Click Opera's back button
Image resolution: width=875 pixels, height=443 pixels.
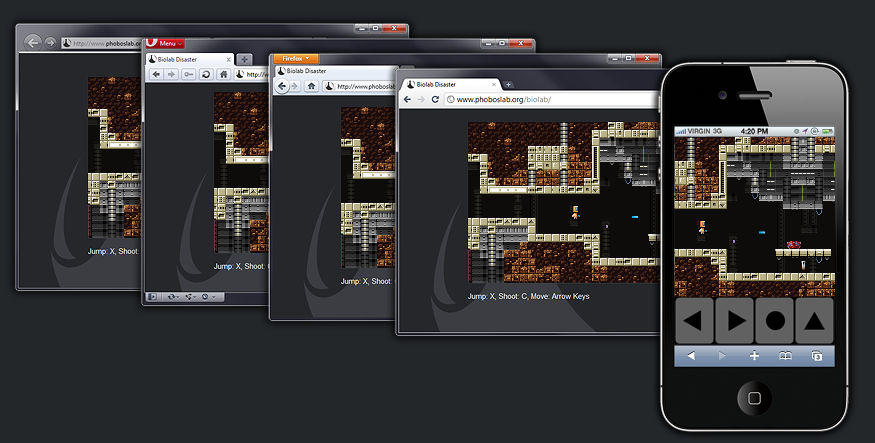(156, 74)
